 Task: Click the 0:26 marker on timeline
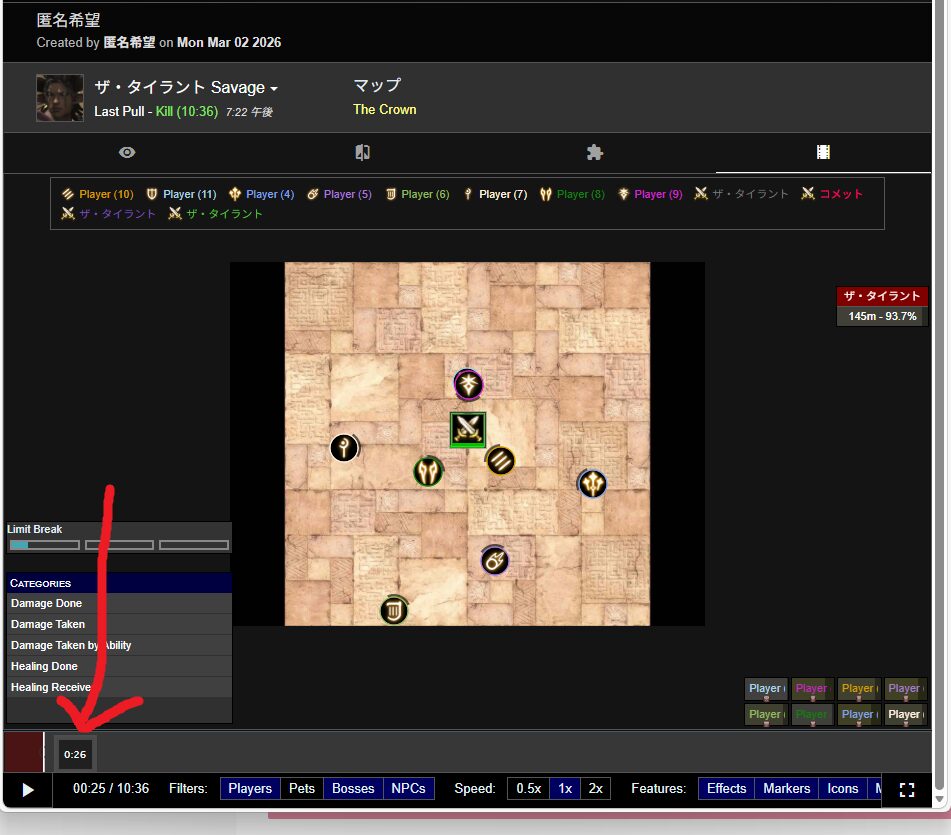(x=75, y=754)
